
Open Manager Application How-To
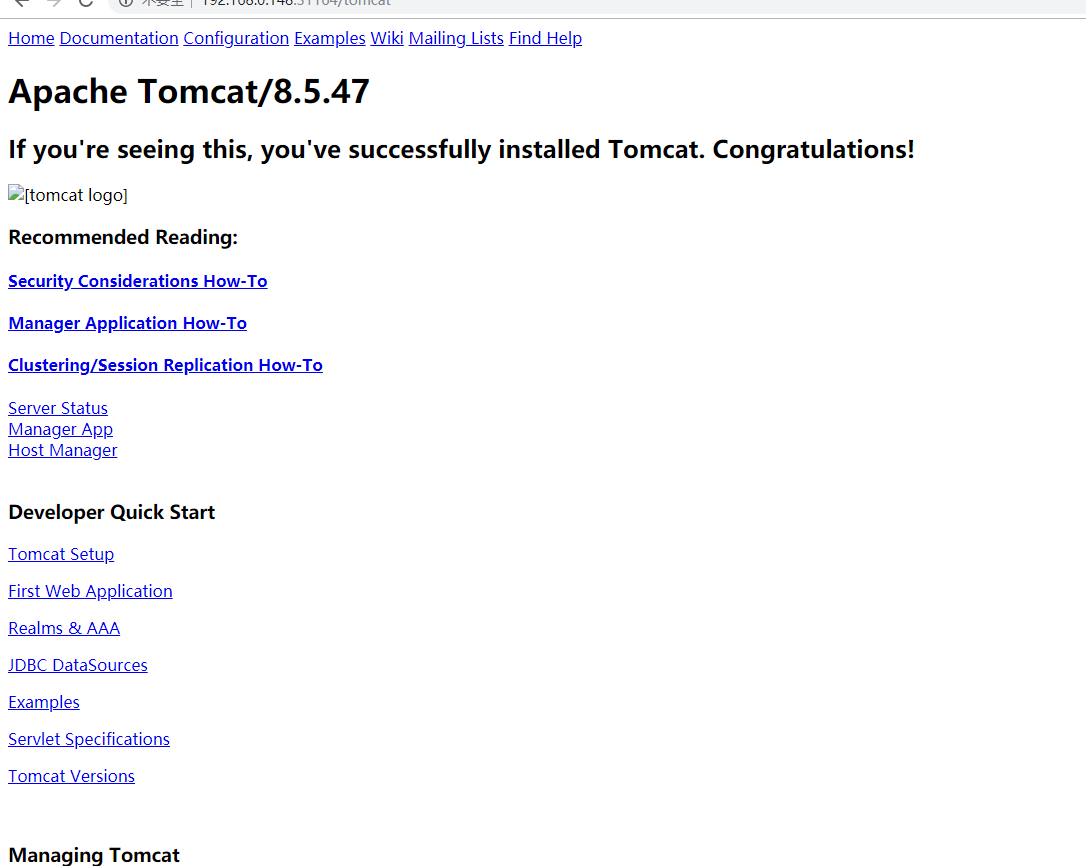pos(127,323)
